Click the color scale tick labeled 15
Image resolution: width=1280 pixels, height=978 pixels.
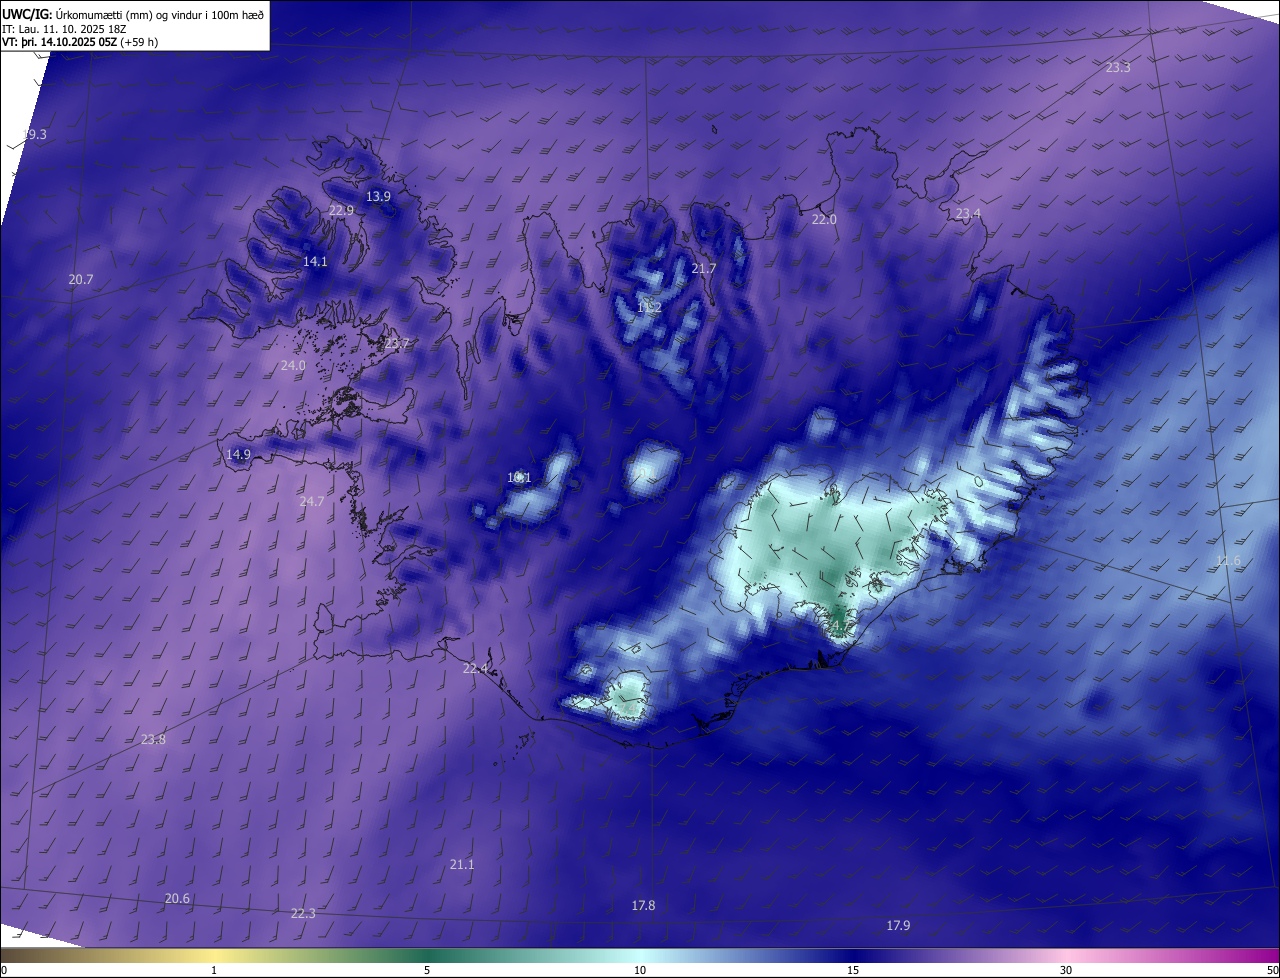pyautogui.click(x=853, y=970)
